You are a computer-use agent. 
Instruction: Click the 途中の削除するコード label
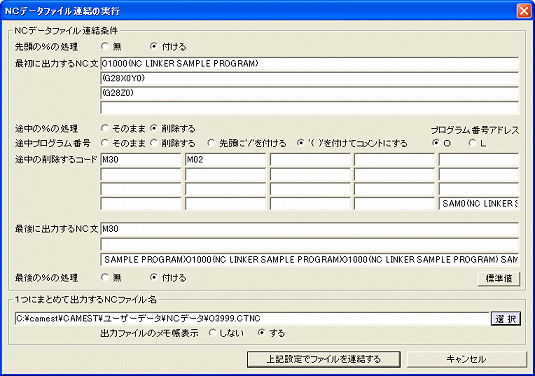56,160
